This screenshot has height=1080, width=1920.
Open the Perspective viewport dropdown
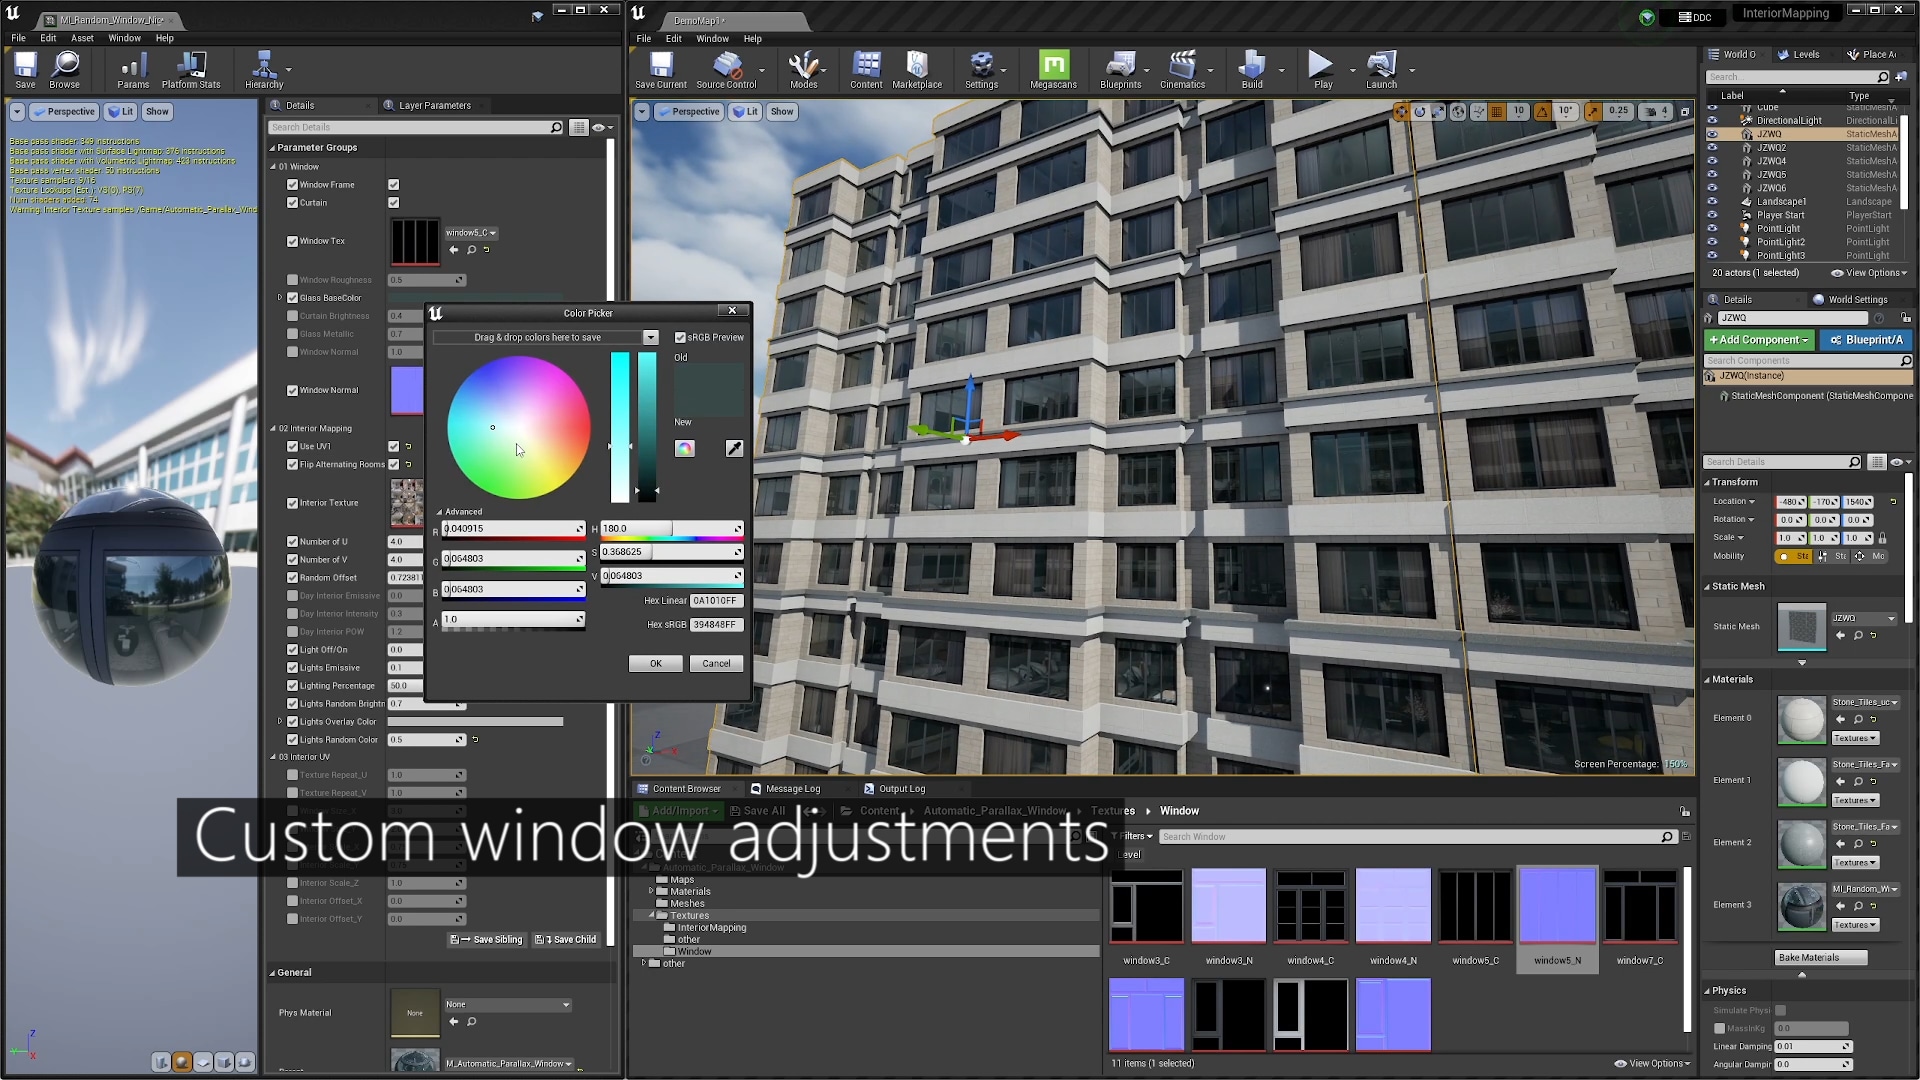(x=689, y=111)
